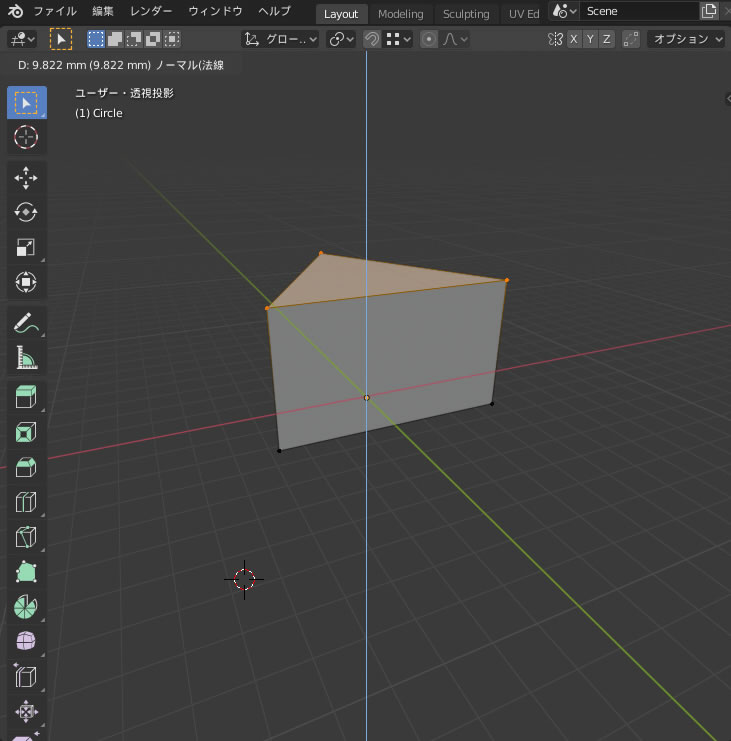Choose the Measure tool
Viewport: 731px width, 741px height.
click(x=26, y=357)
